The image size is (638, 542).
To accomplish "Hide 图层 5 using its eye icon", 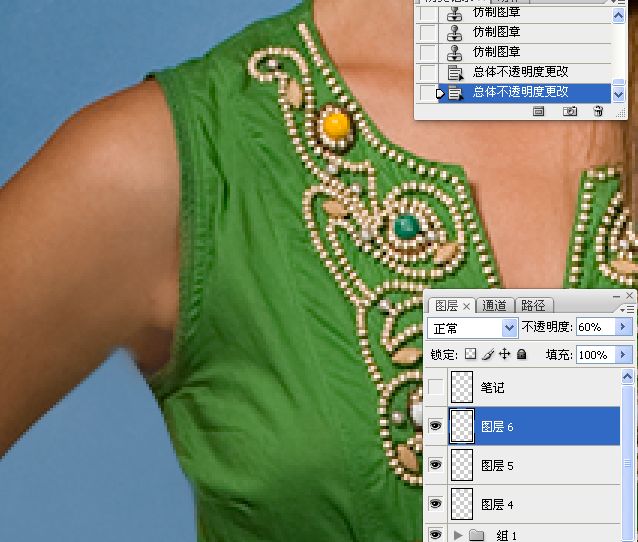I will [435, 464].
